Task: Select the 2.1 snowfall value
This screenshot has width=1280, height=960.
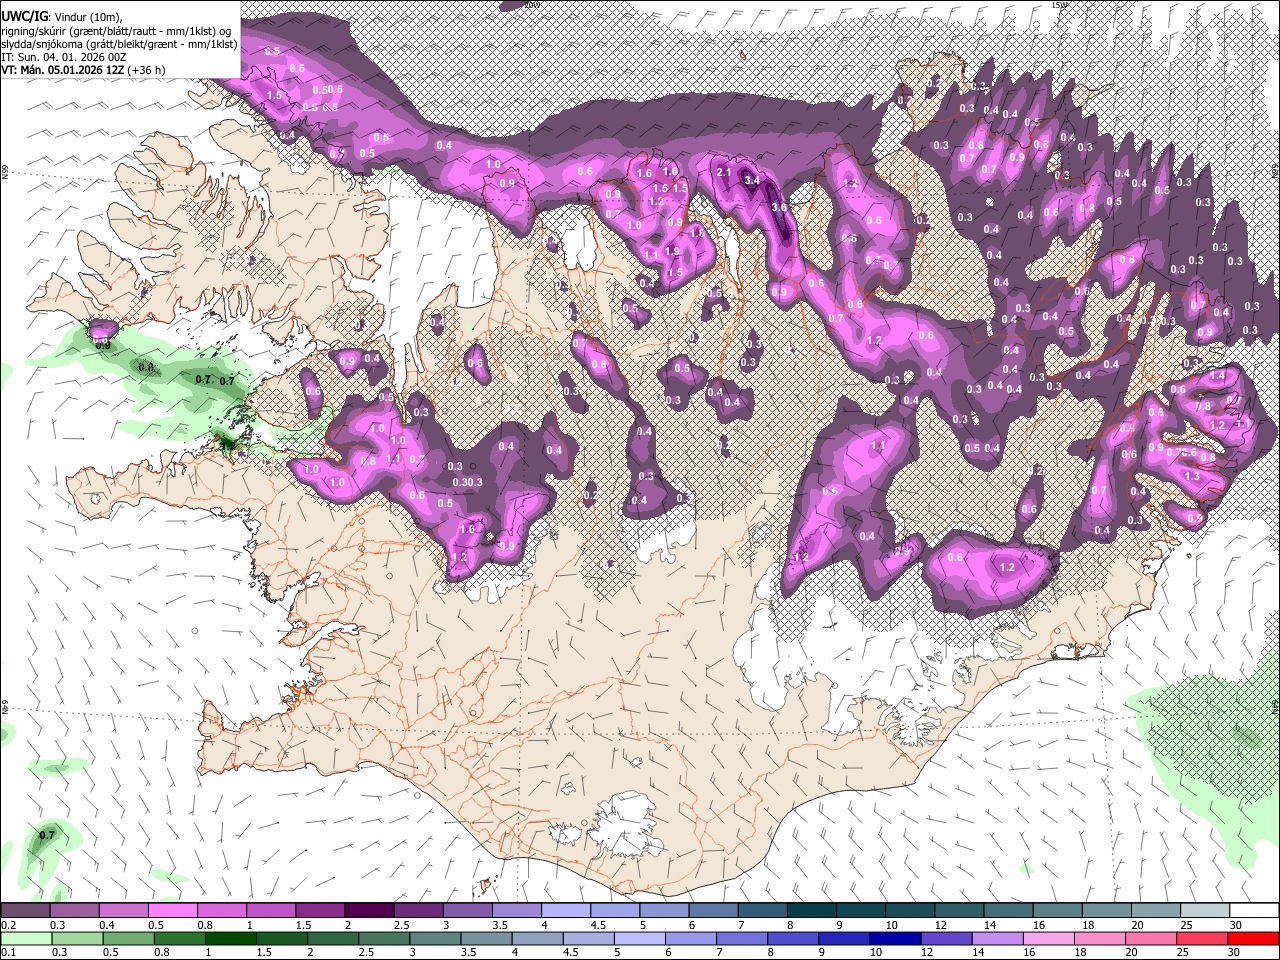Action: click(726, 172)
